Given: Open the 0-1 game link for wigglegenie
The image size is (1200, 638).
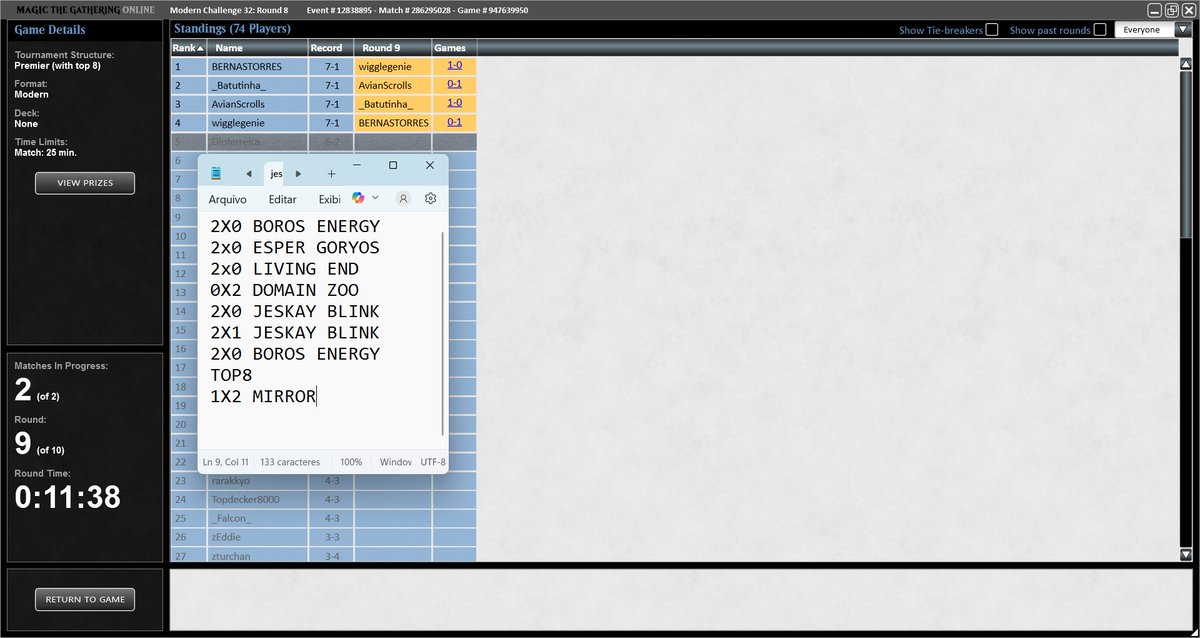Looking at the screenshot, I should pyautogui.click(x=454, y=122).
